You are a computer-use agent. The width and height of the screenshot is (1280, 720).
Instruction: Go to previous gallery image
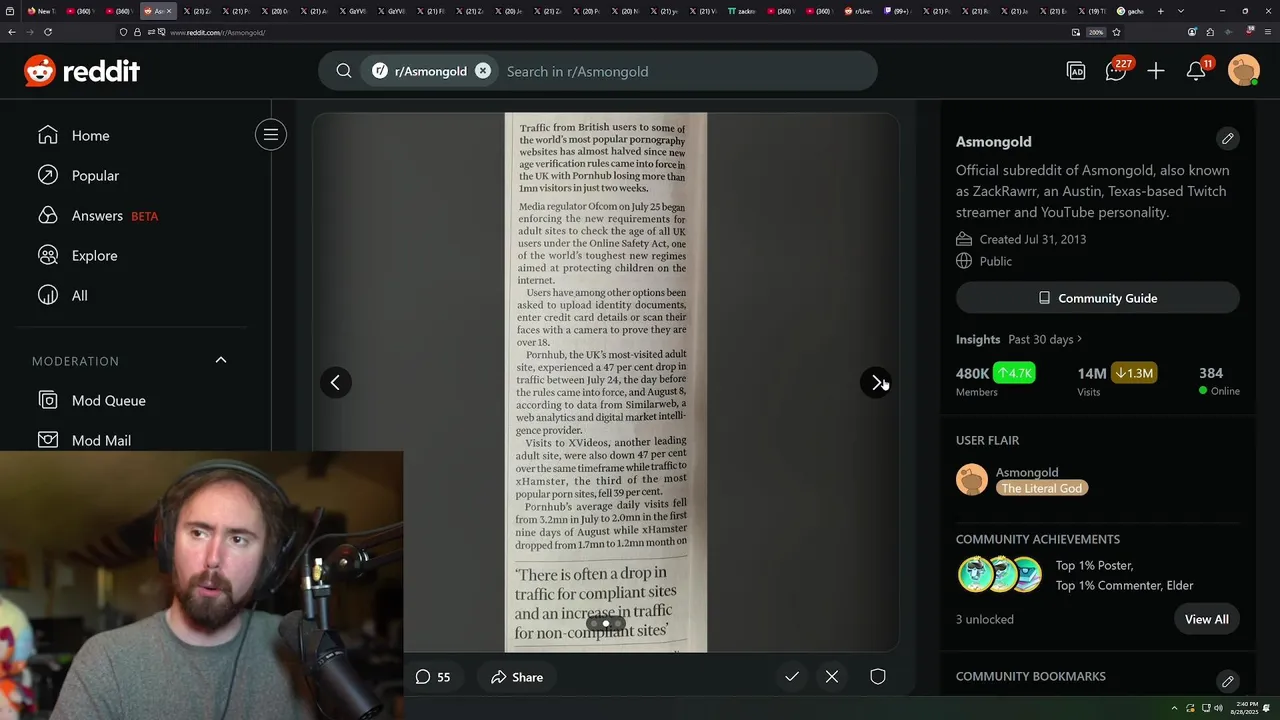click(335, 382)
